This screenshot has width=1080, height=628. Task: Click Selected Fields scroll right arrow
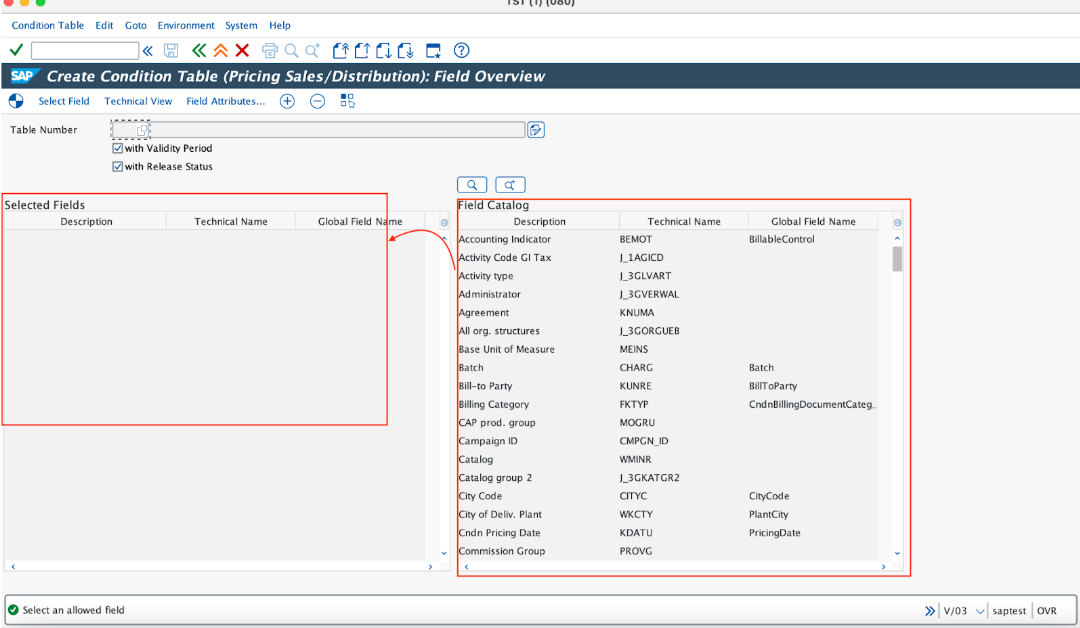point(430,567)
